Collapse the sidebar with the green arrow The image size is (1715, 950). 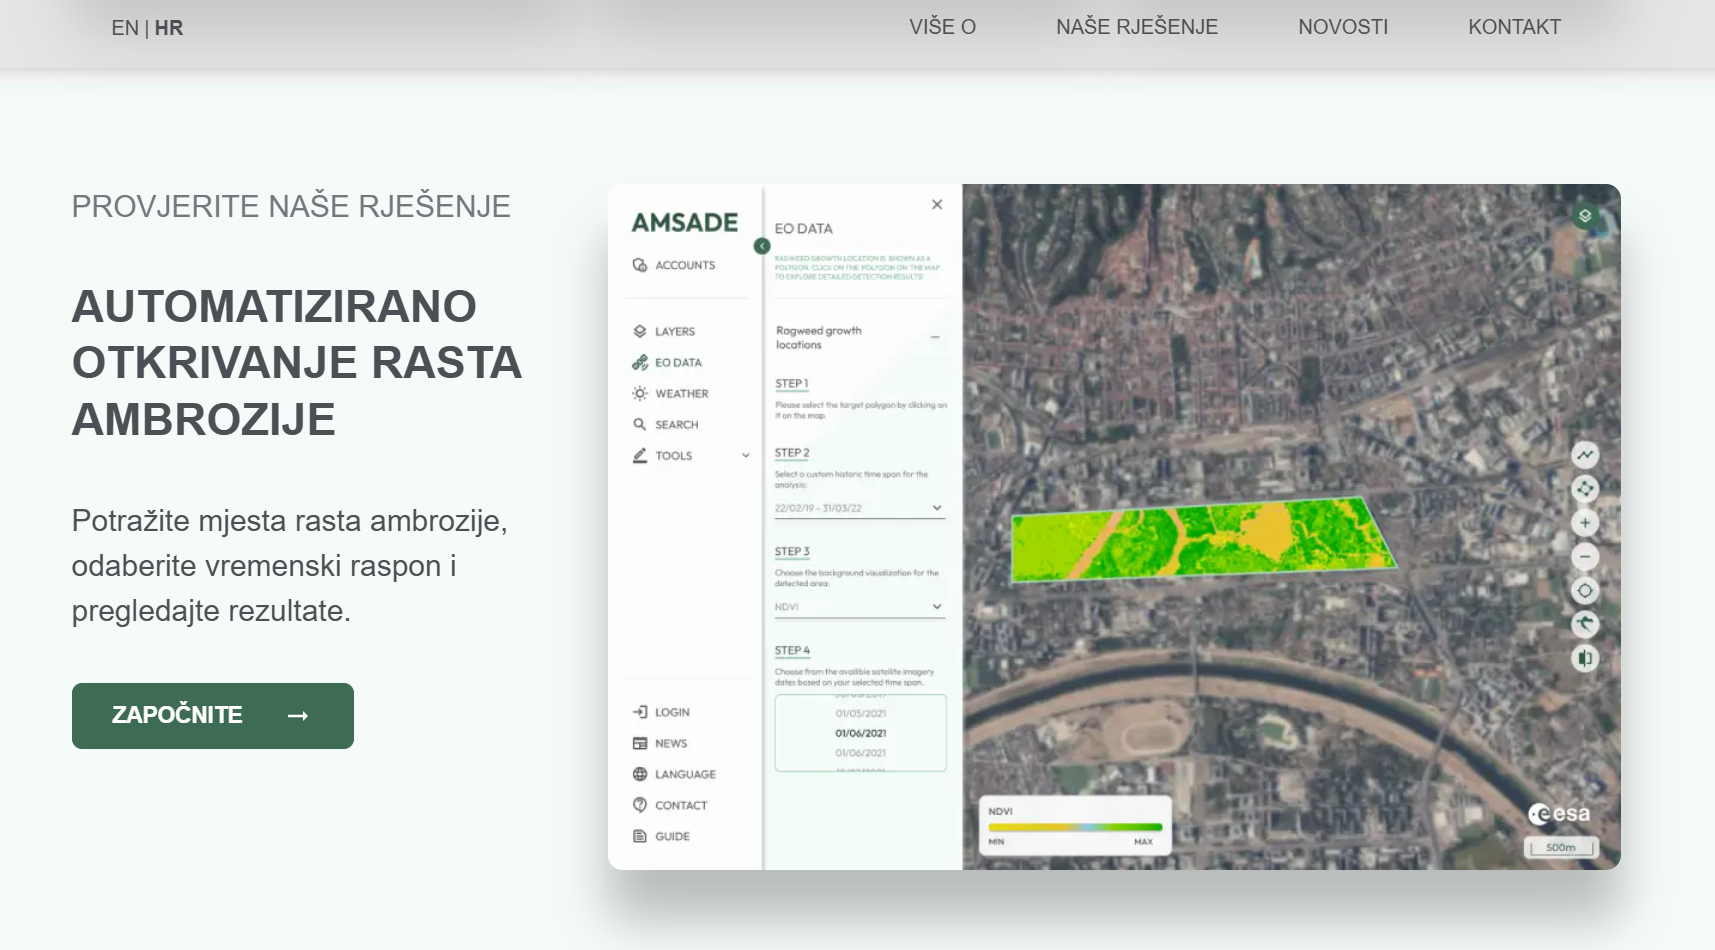[x=762, y=246]
